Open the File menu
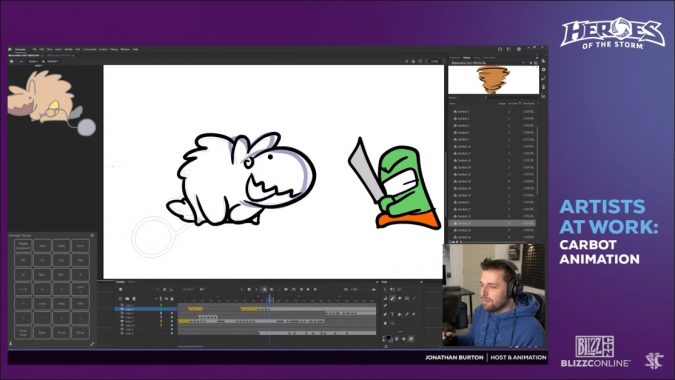675x380 pixels. [x=34, y=49]
